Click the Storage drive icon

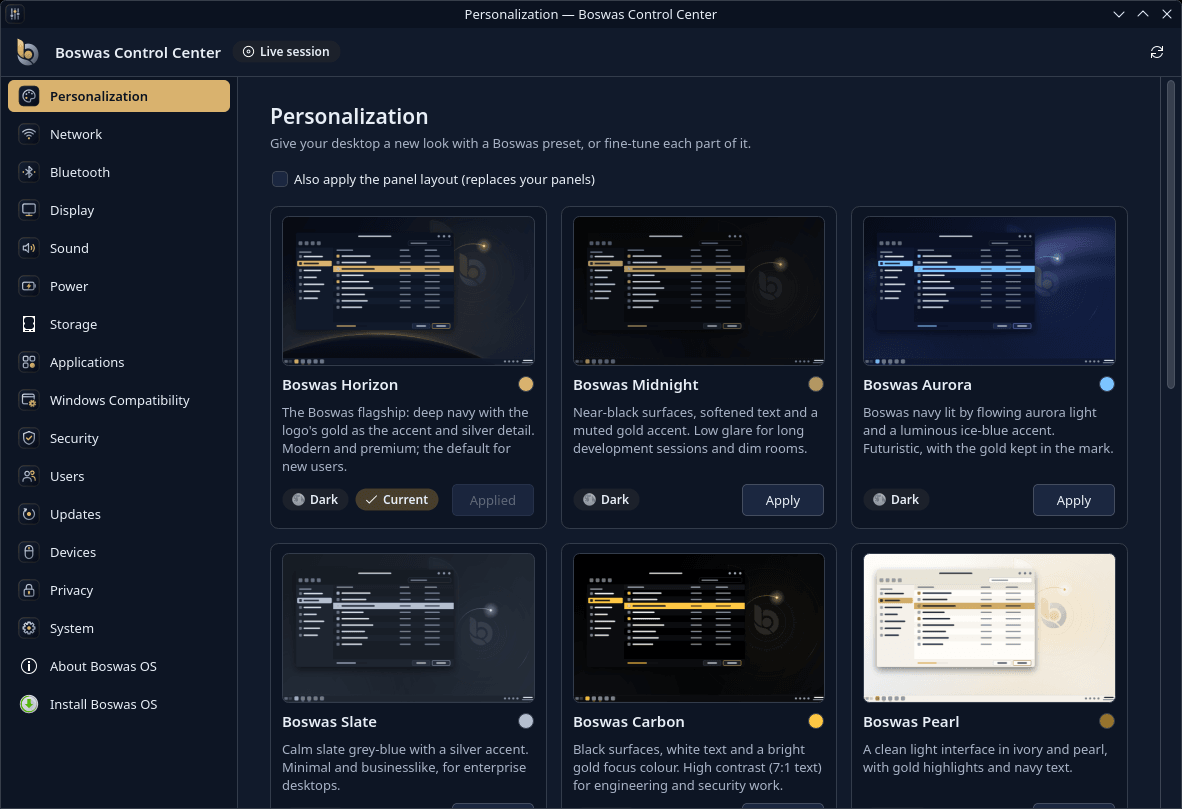click(x=29, y=324)
